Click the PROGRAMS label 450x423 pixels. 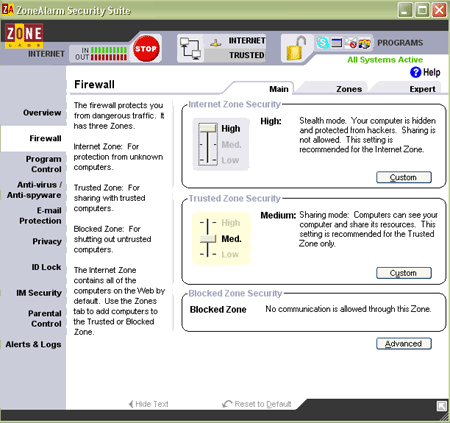(400, 43)
